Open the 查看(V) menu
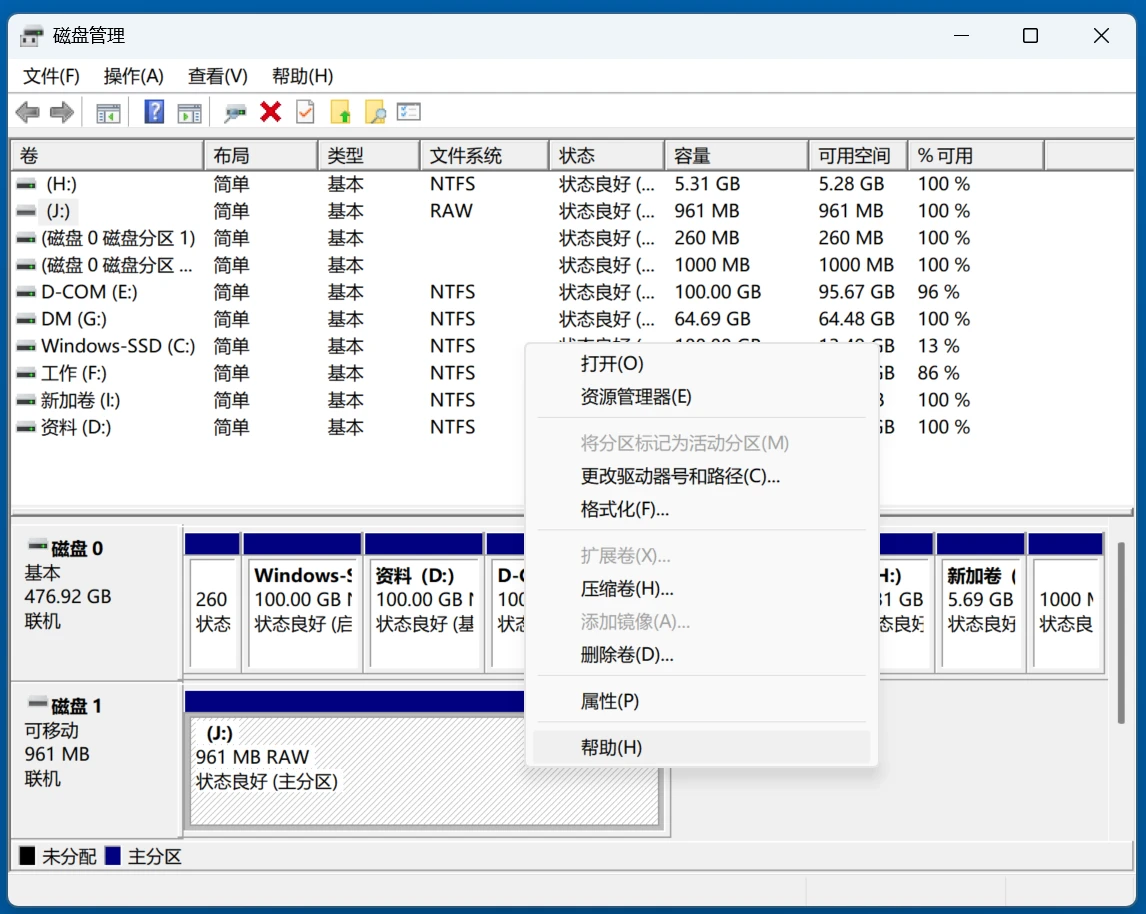Screen dimensions: 1146x914 (x=217, y=76)
